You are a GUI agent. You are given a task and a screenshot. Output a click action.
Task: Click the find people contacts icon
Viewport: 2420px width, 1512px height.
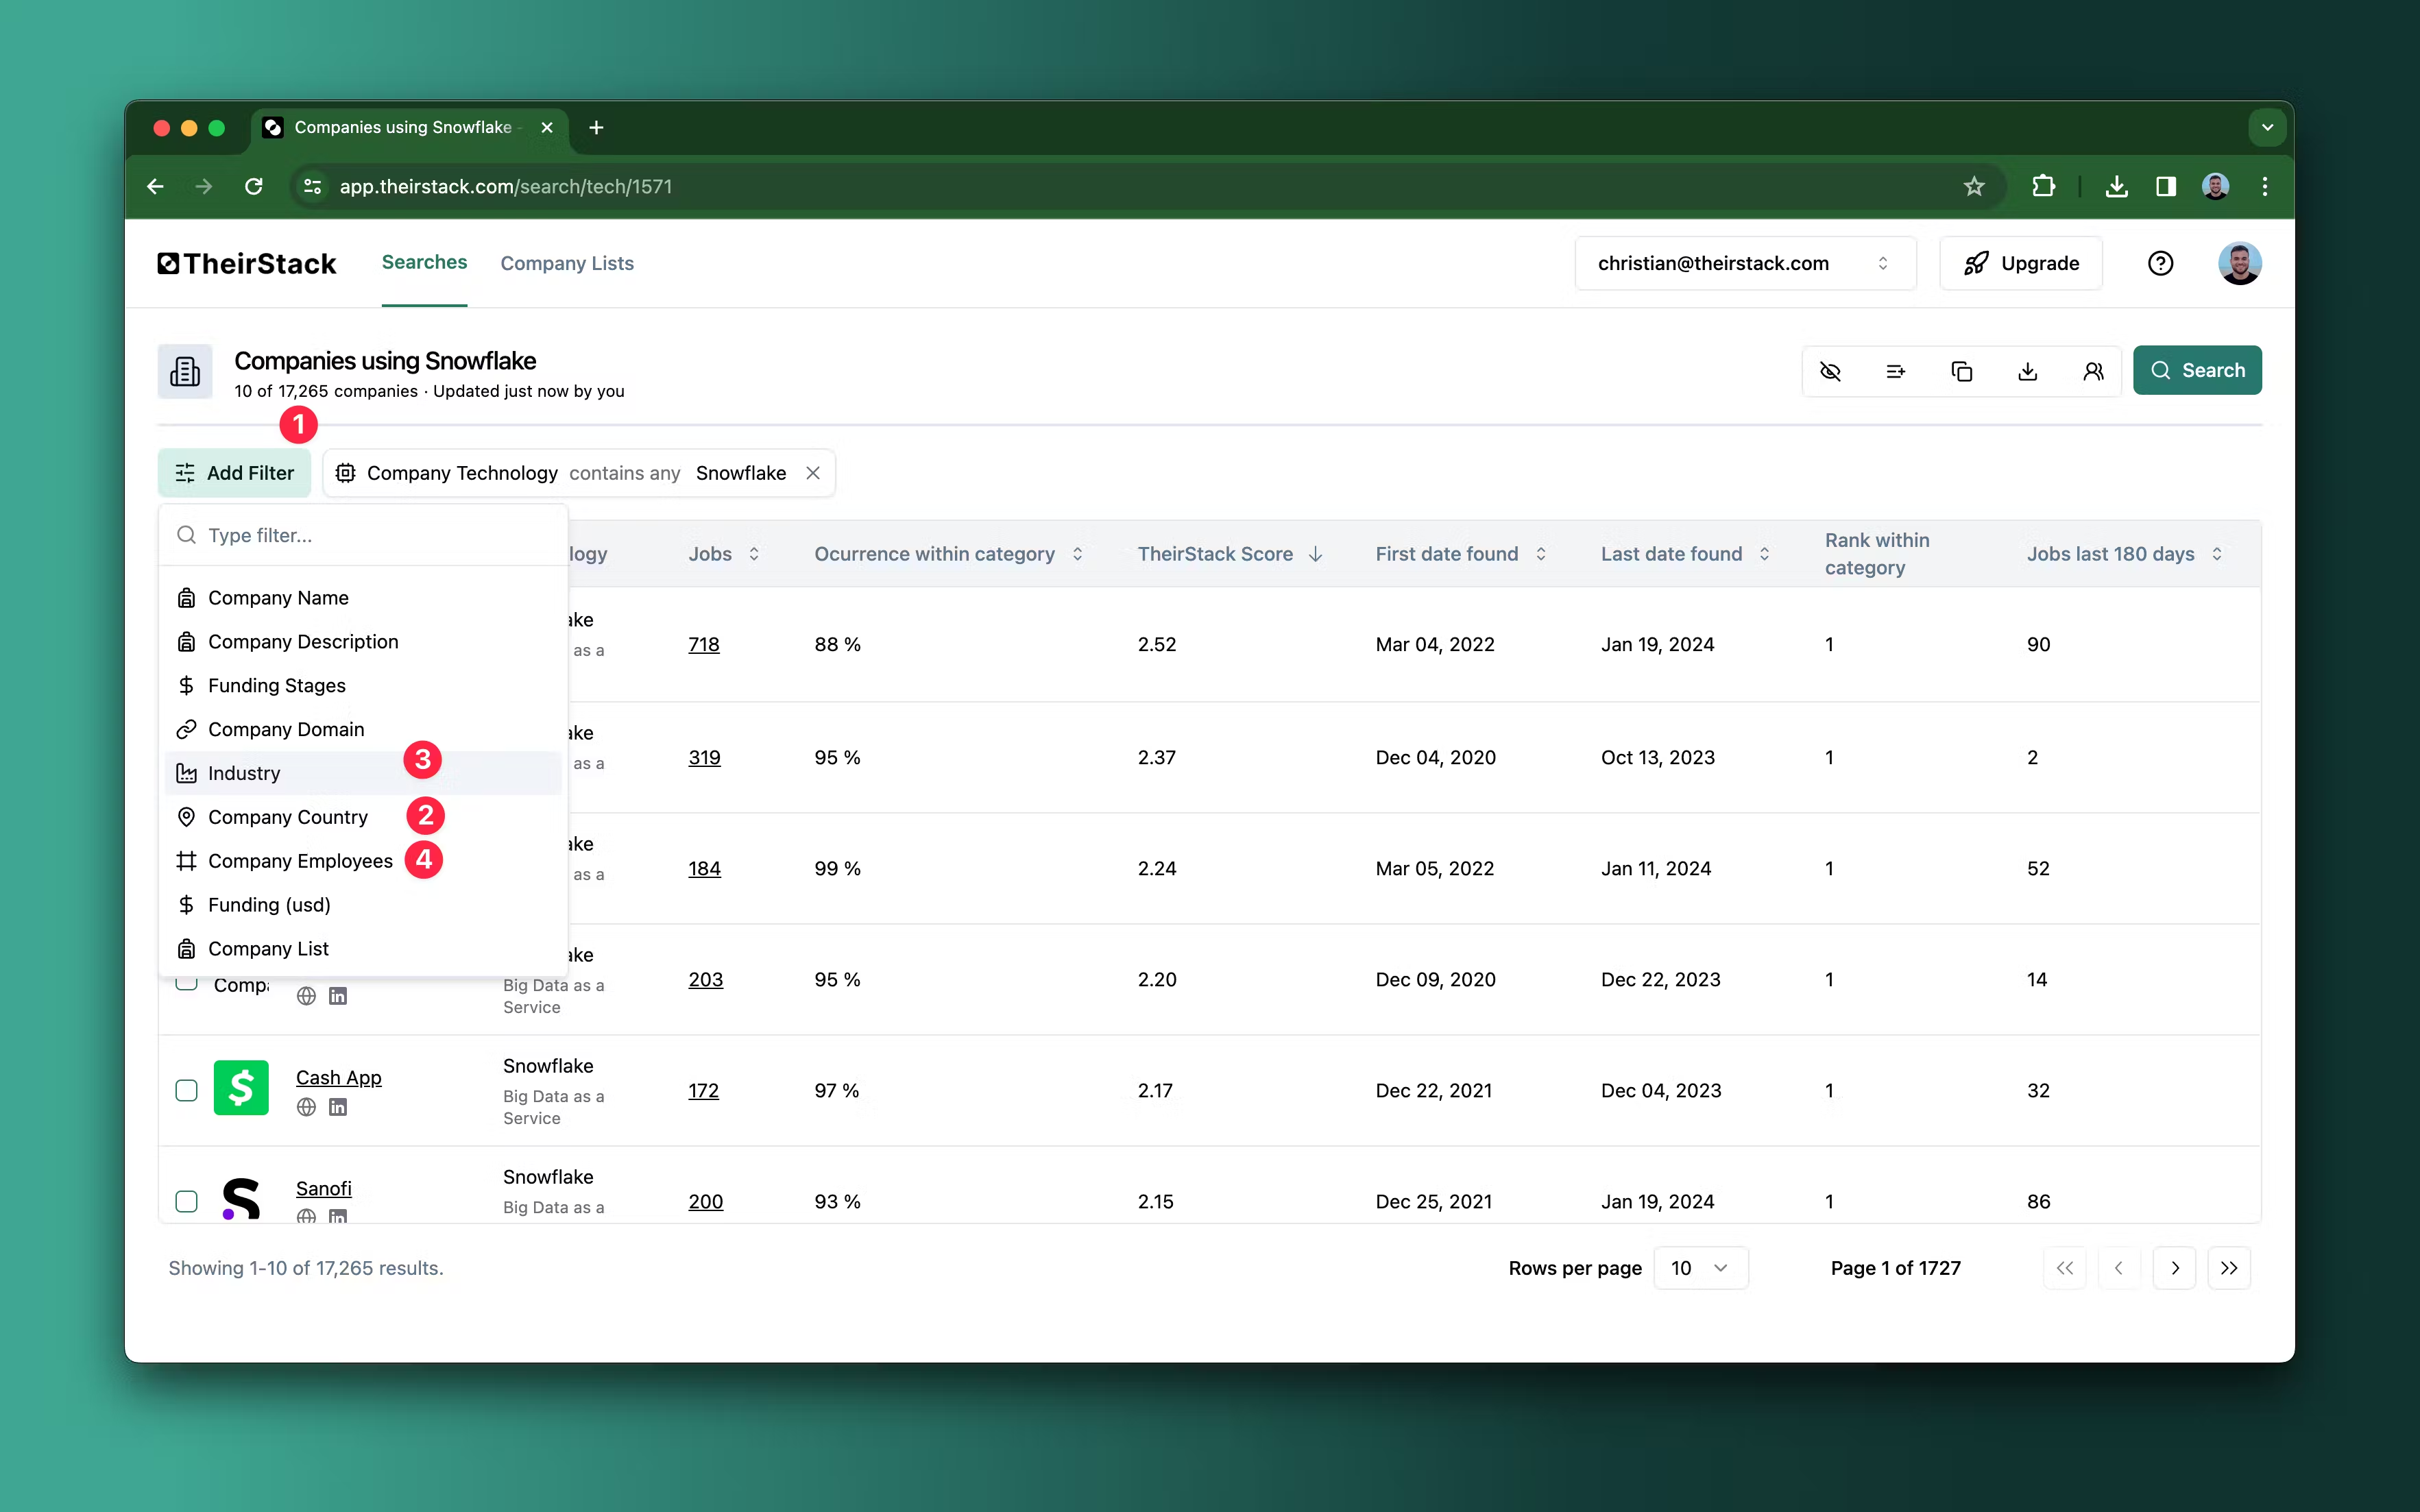click(2093, 371)
